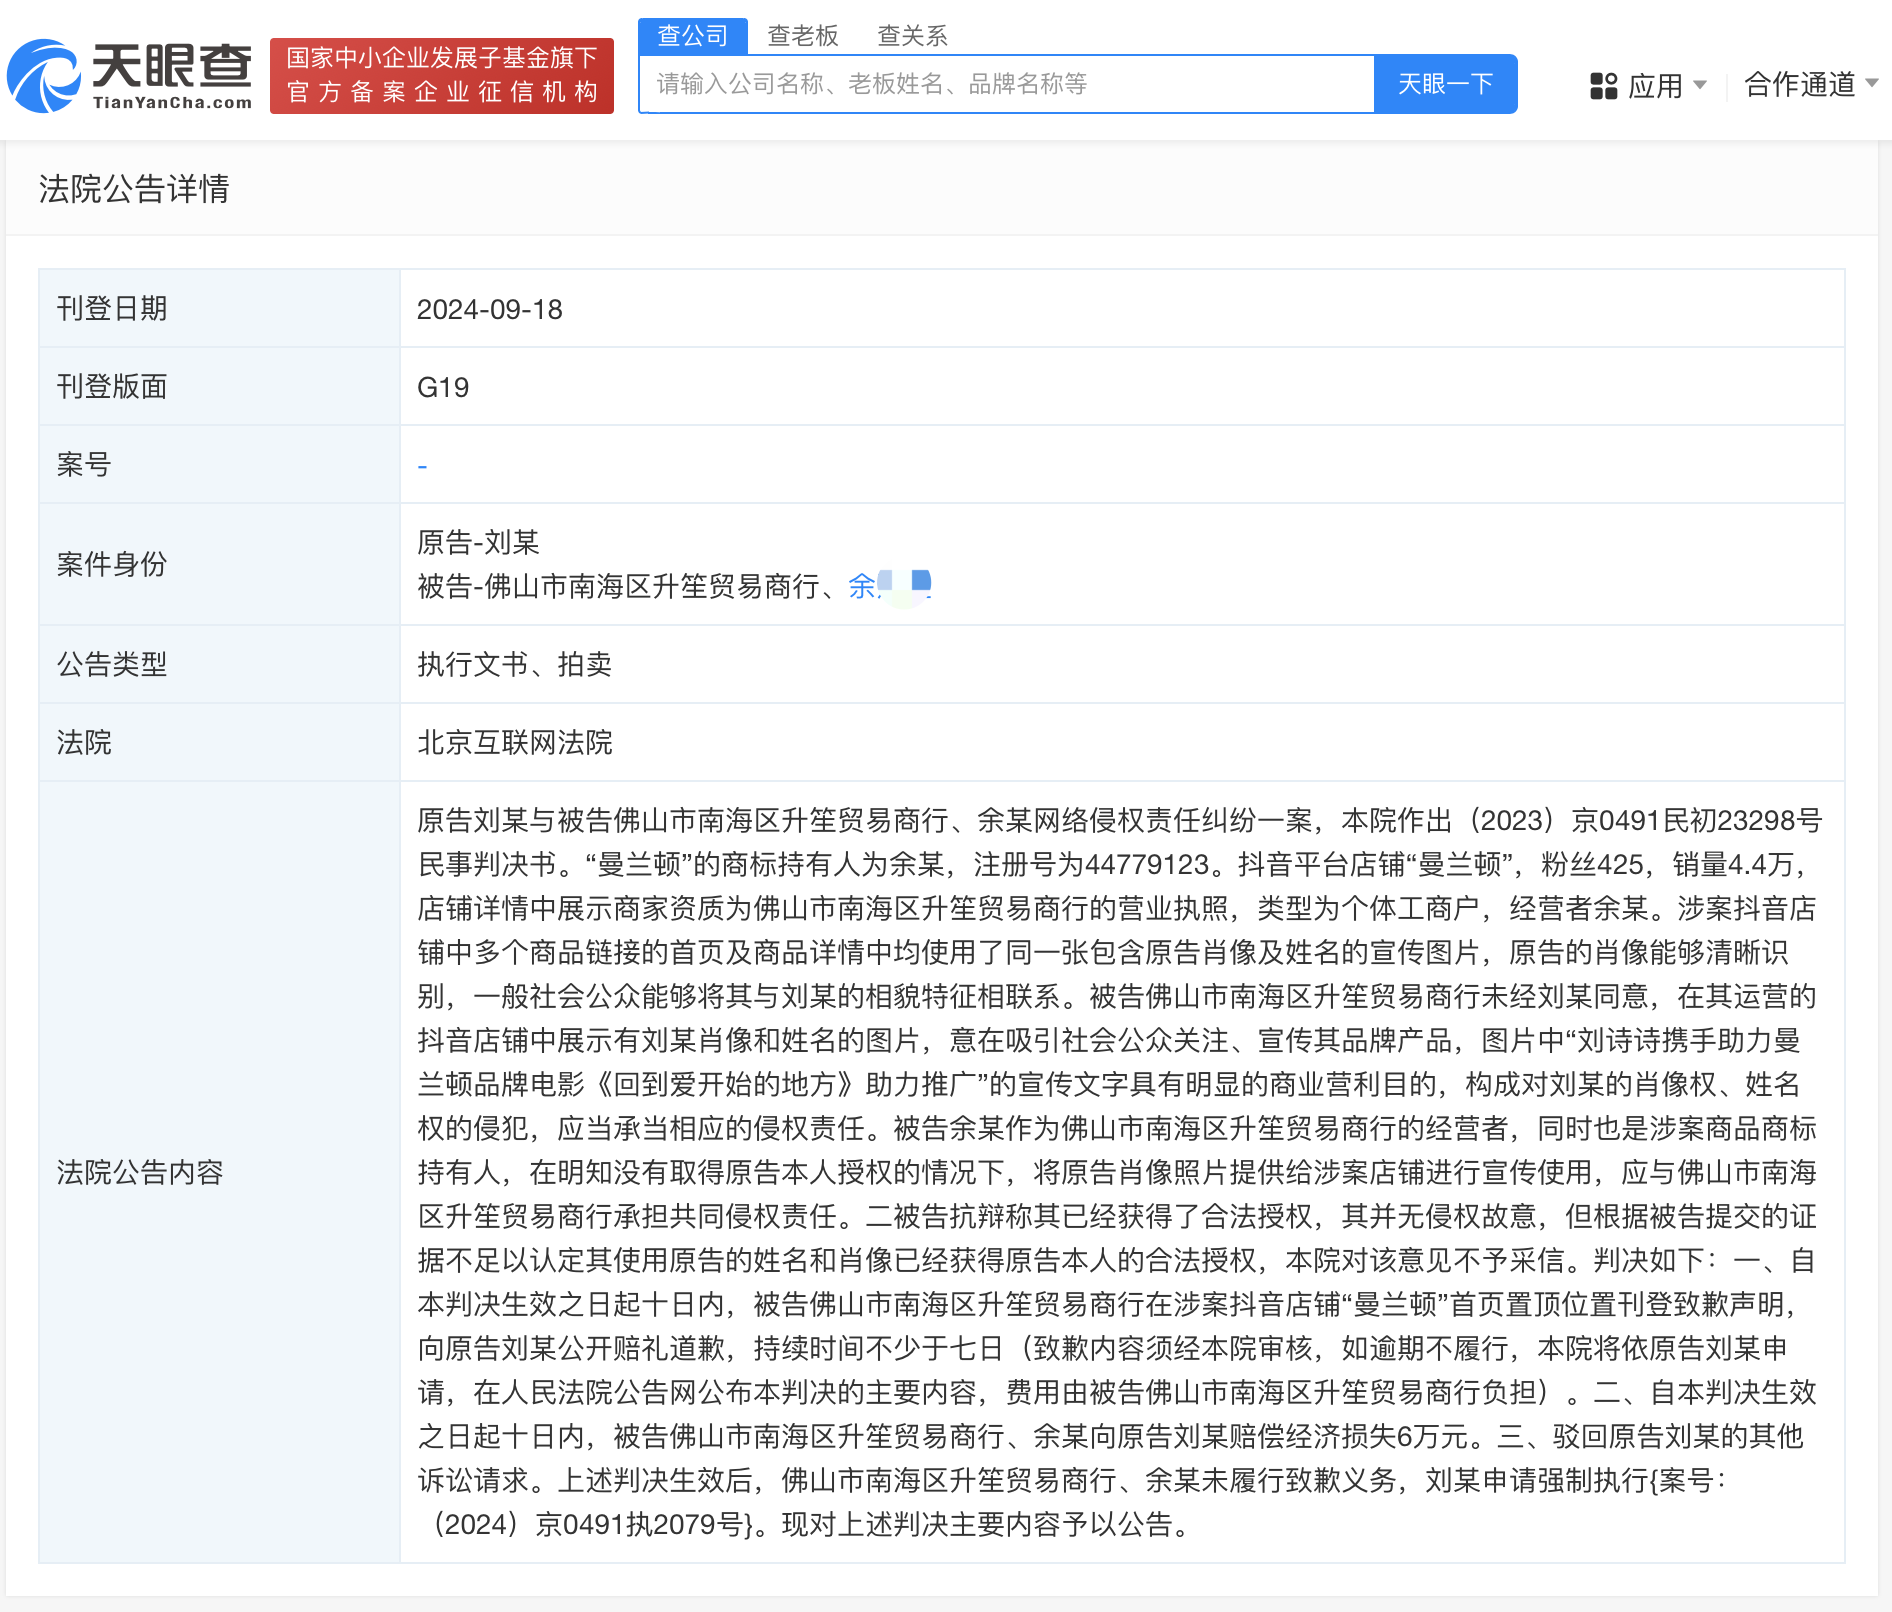The width and height of the screenshot is (1892, 1612).
Task: Click the red 国家中小企业发展子基金 banner
Action: [443, 76]
